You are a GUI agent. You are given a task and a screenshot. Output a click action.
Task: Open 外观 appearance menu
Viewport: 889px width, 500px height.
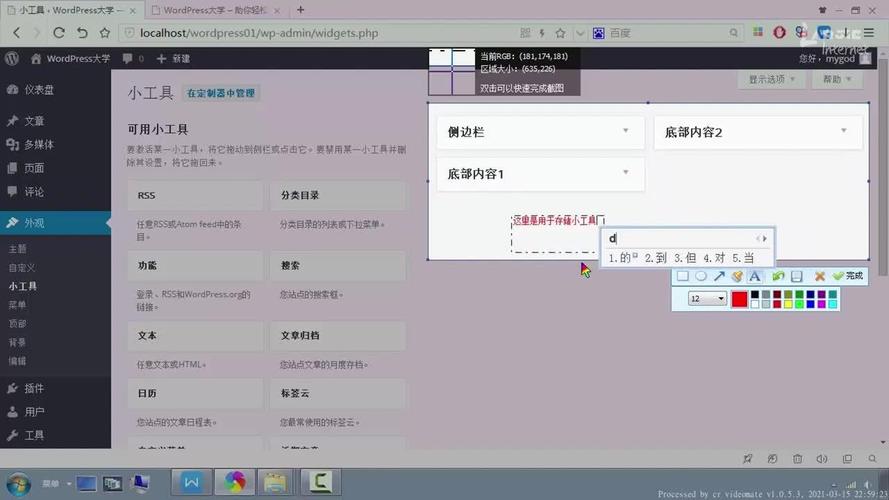(56, 223)
